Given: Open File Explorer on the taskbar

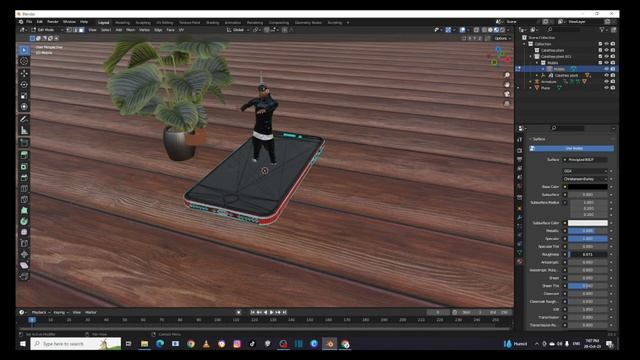Looking at the screenshot, I should (144, 344).
